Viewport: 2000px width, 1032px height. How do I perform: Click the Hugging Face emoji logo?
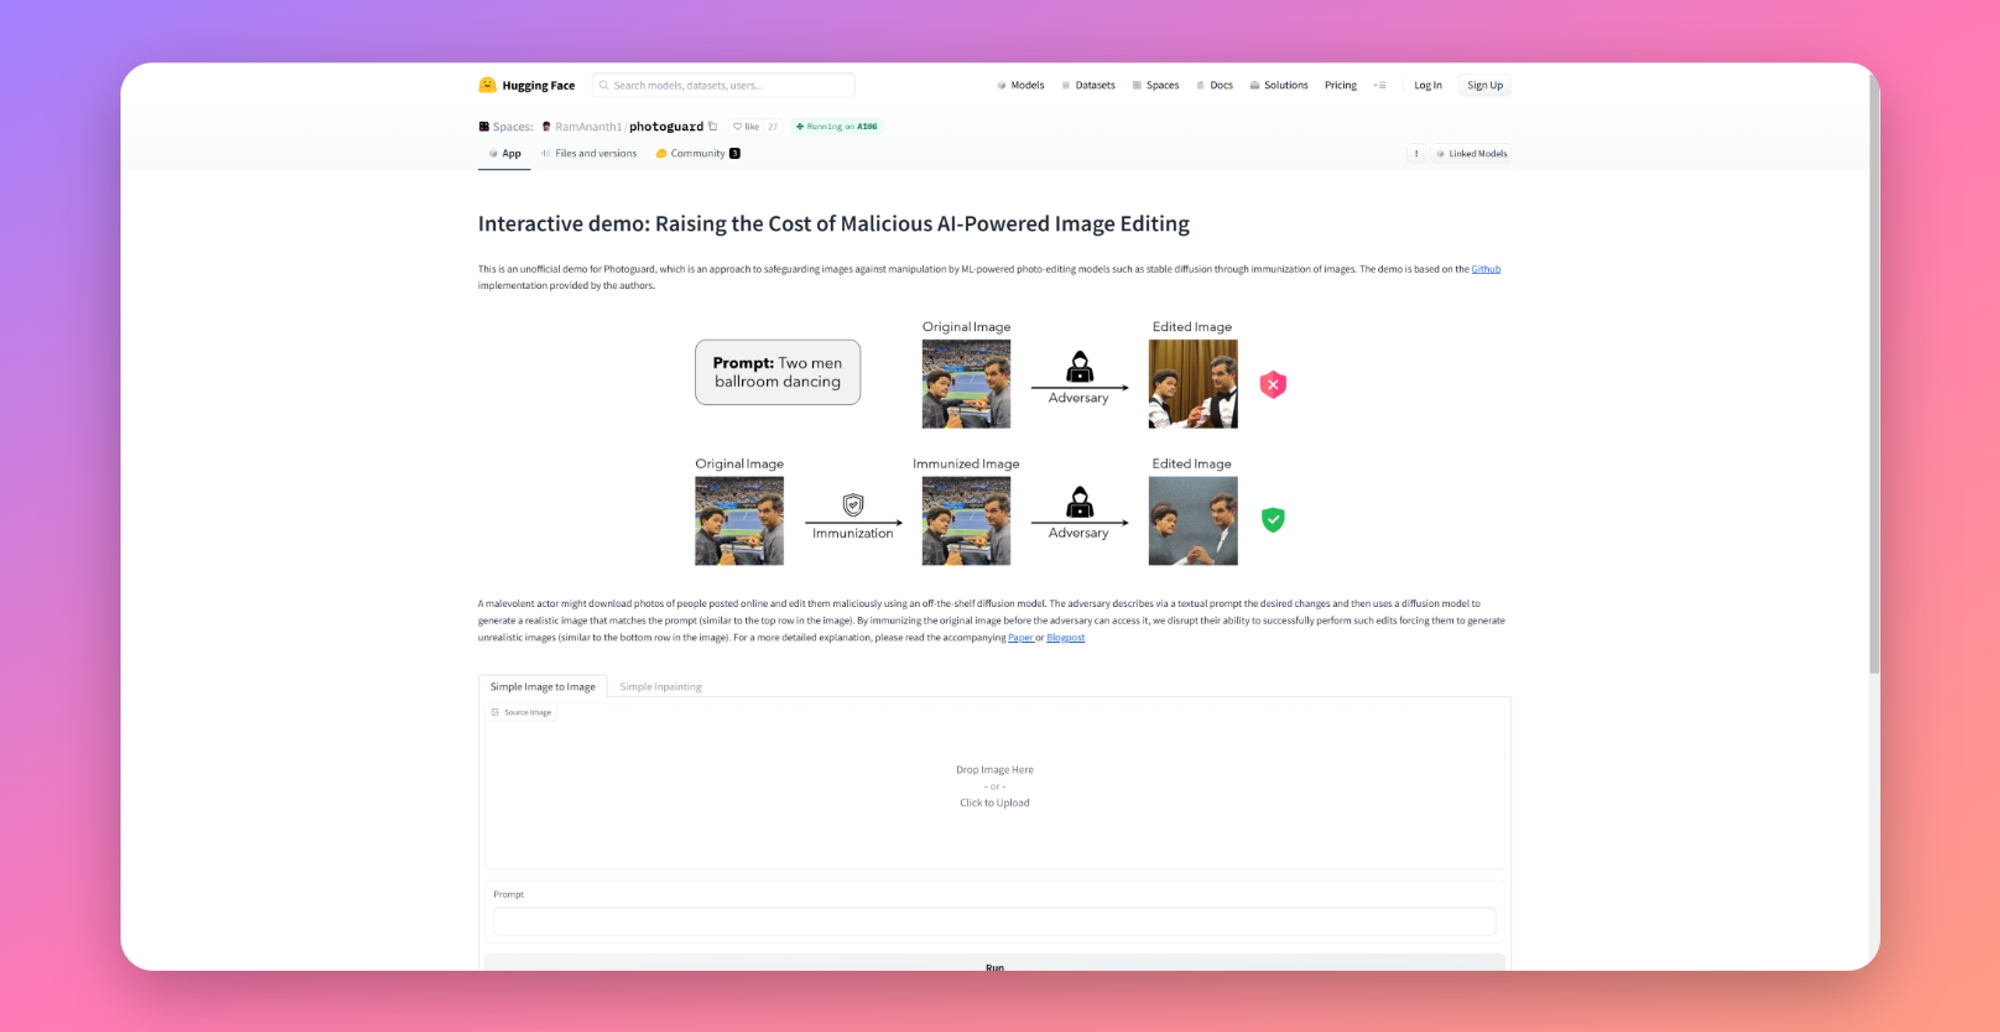(x=487, y=85)
